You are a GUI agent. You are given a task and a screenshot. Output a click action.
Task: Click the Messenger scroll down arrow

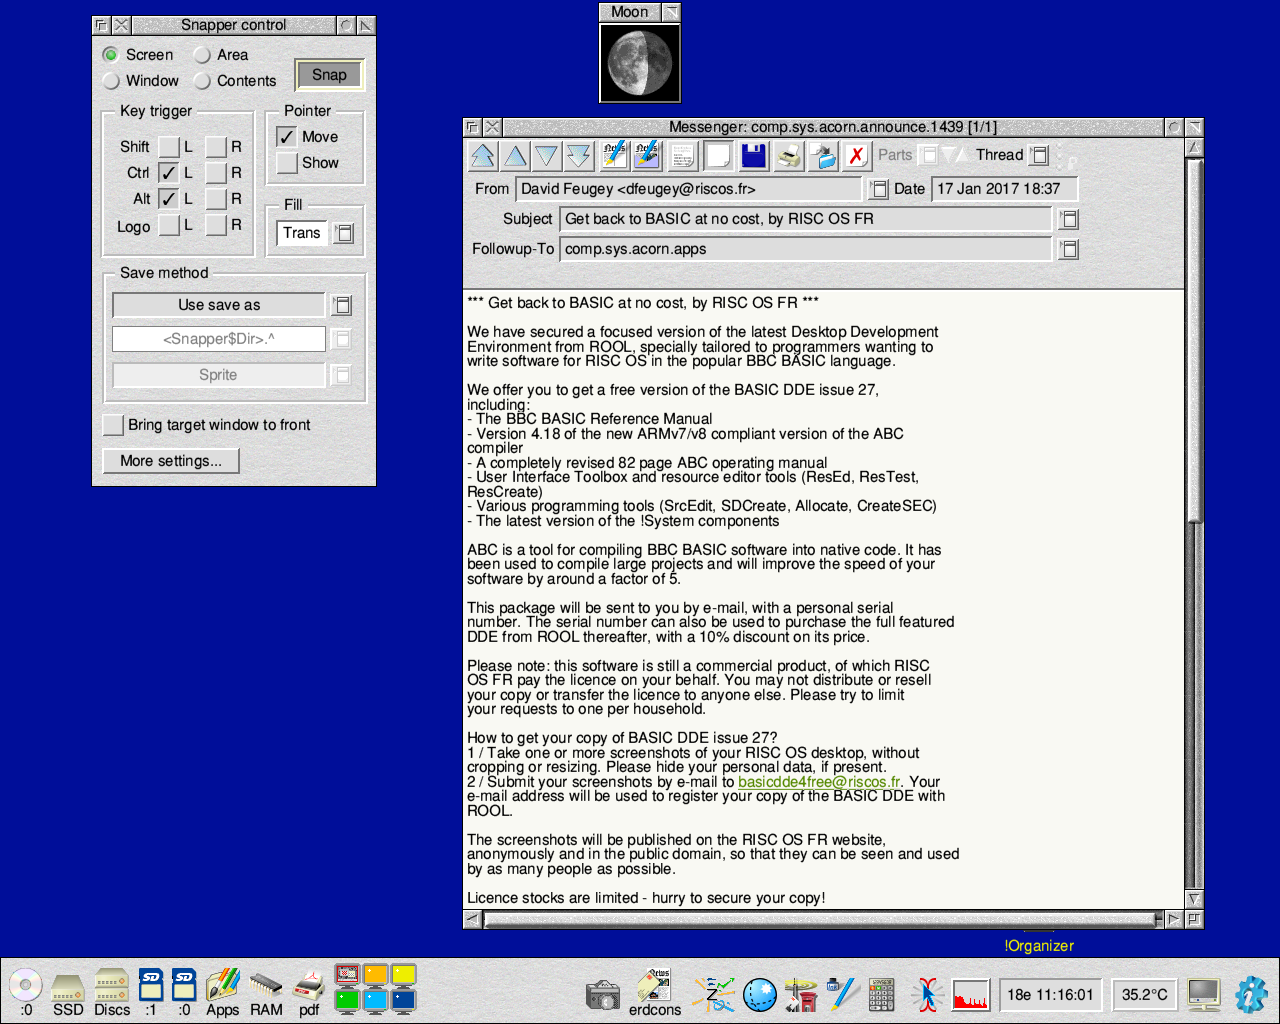1193,899
